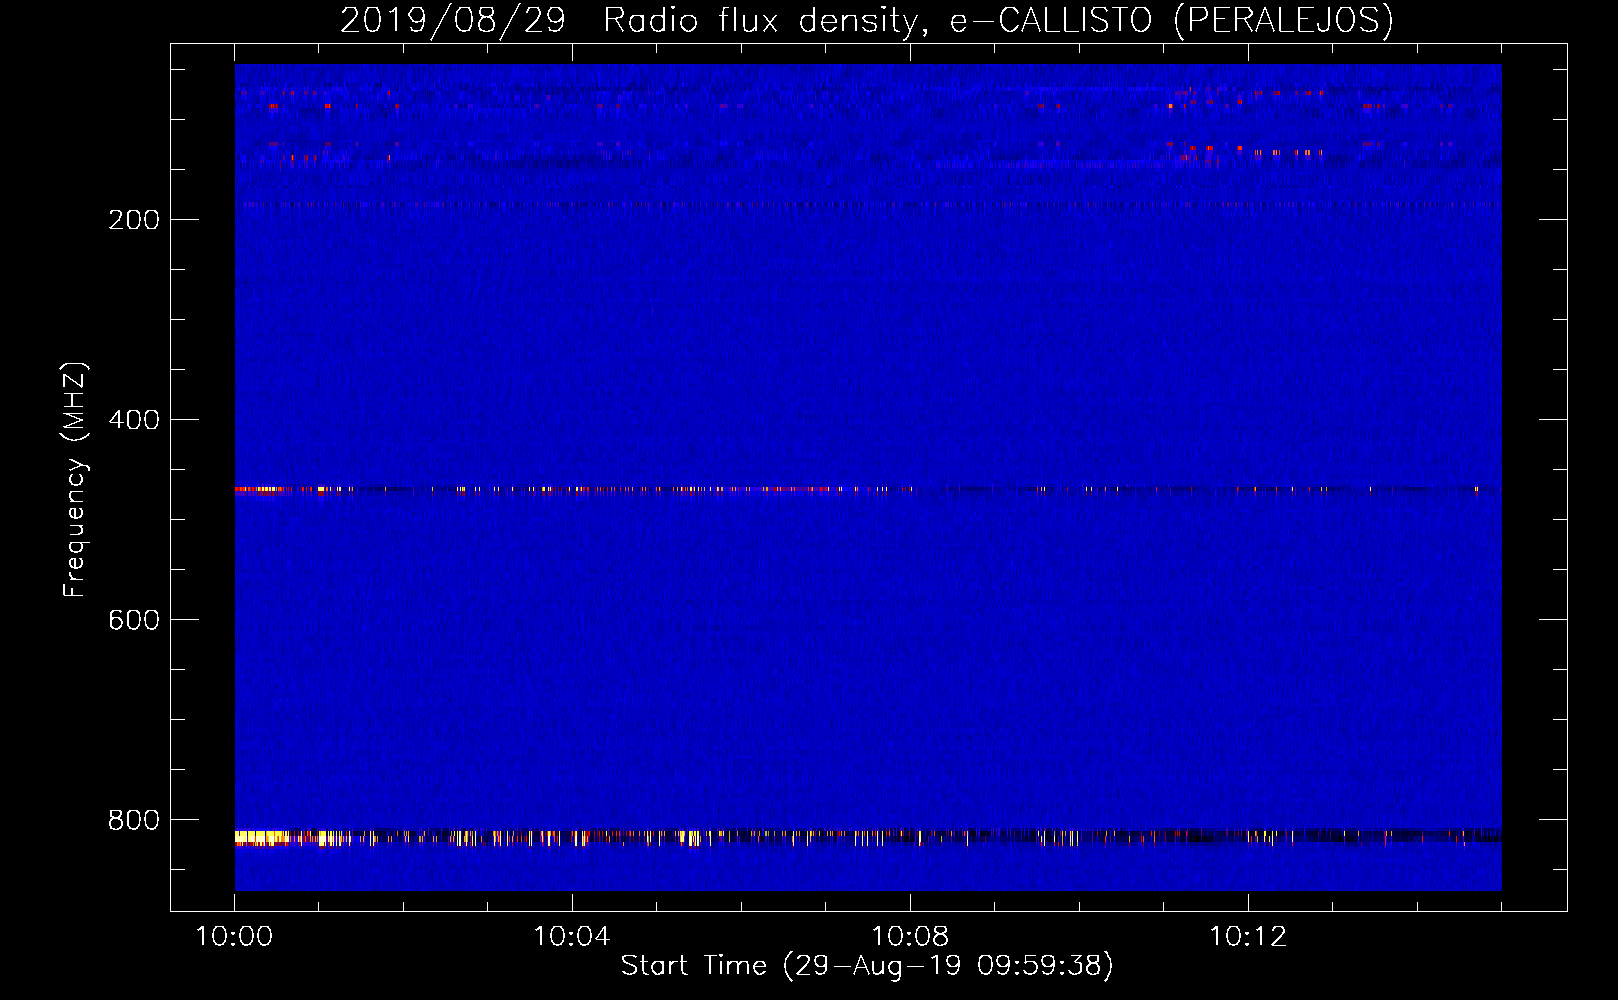Click the red interference line near 470 MHz

pos(868,490)
